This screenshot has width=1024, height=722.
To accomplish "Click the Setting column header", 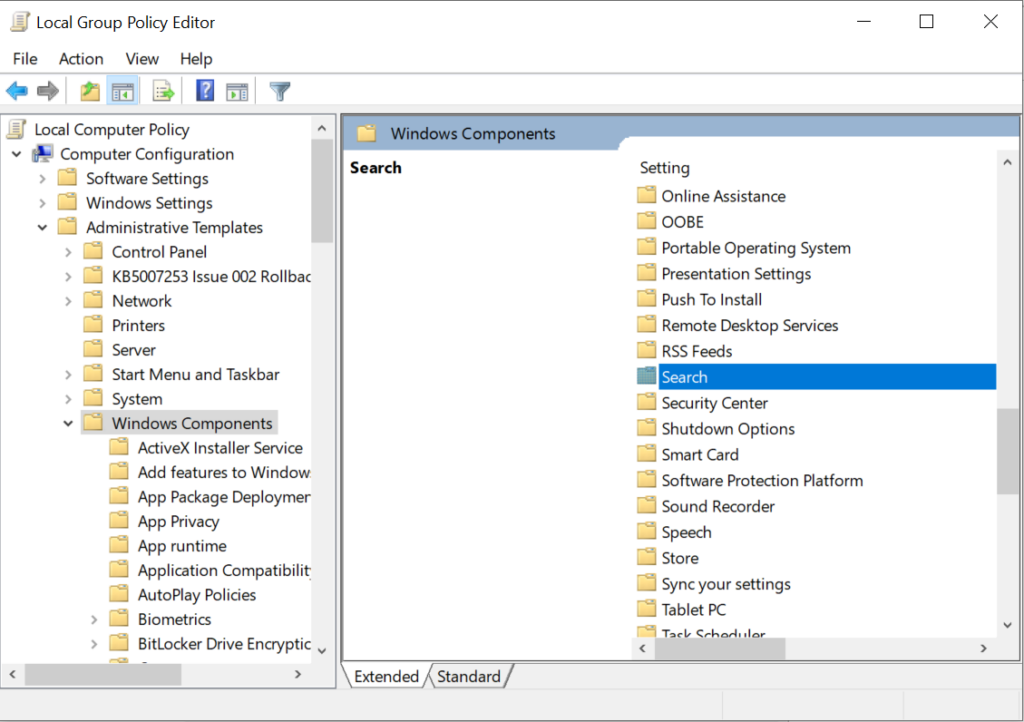I will pyautogui.click(x=665, y=168).
